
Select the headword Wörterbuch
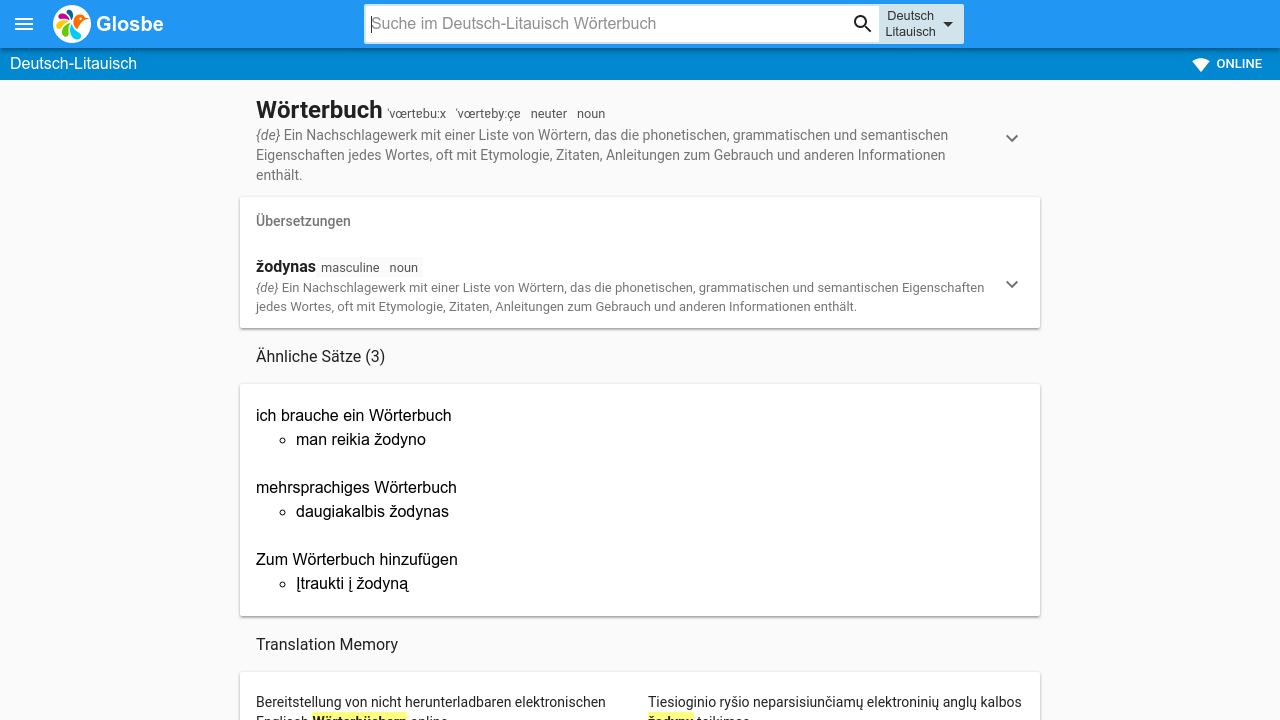click(x=319, y=110)
